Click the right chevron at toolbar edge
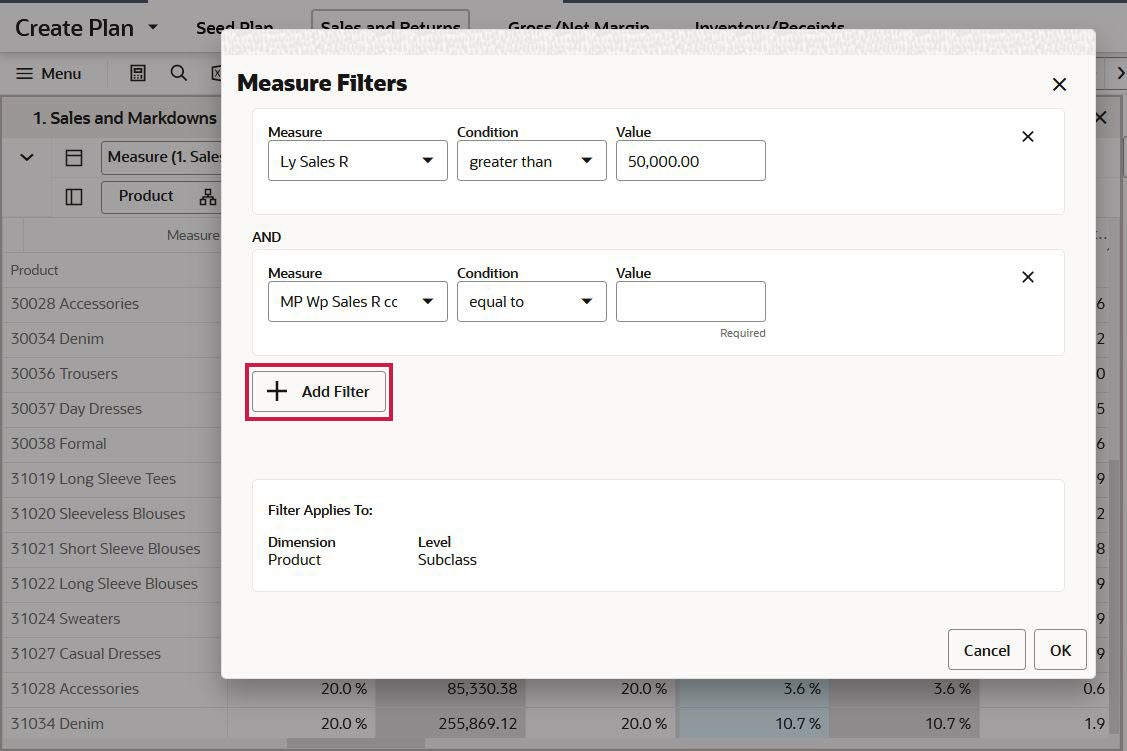This screenshot has width=1127, height=751. coord(1120,72)
